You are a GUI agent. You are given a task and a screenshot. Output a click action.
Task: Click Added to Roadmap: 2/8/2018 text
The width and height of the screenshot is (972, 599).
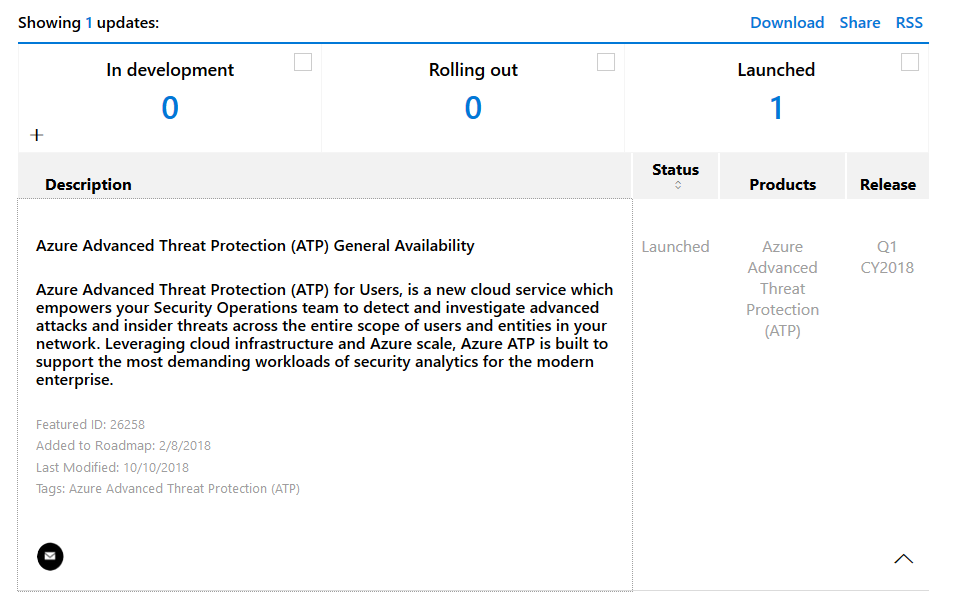123,446
